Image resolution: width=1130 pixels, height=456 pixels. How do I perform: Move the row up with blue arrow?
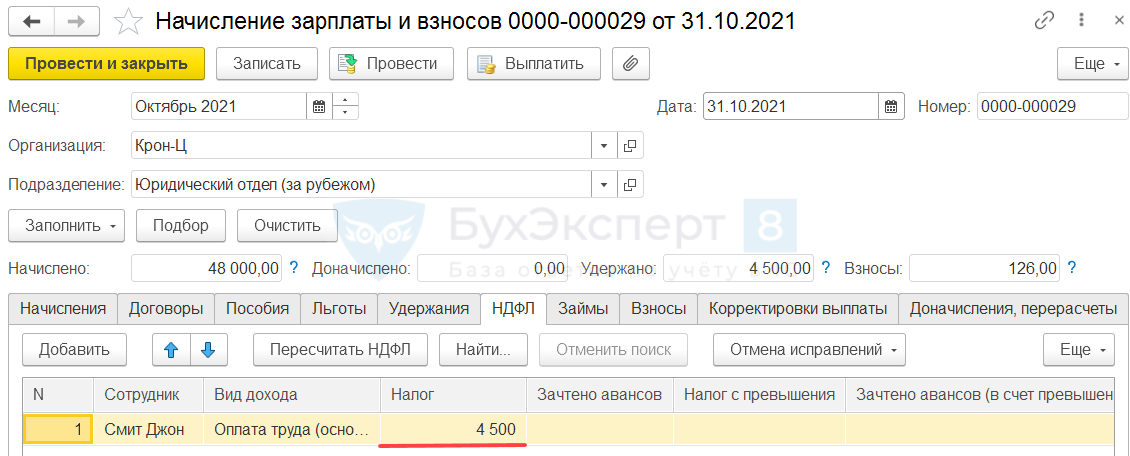(171, 350)
